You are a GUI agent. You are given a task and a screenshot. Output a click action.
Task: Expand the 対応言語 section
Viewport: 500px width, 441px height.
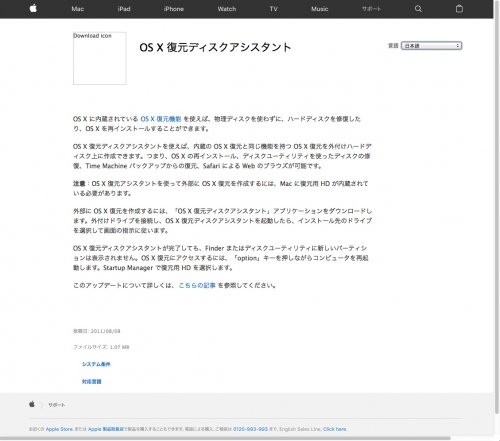tap(92, 381)
